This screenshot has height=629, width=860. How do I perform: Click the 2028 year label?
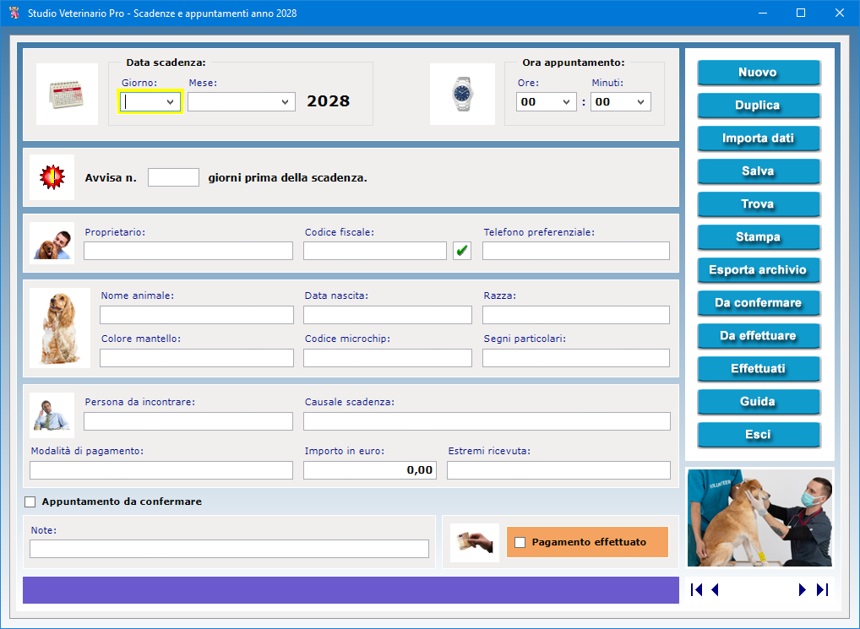(328, 101)
